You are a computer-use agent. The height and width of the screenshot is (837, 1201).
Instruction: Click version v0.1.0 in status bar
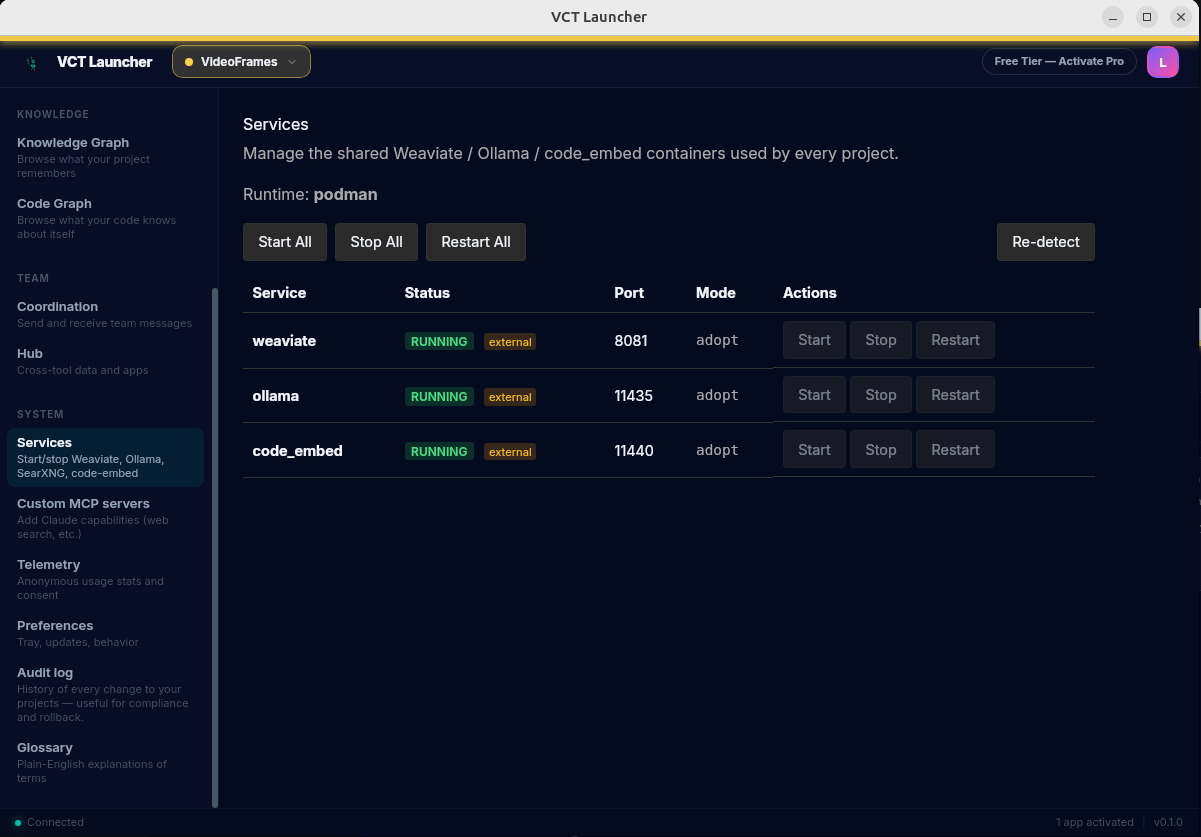[1168, 822]
